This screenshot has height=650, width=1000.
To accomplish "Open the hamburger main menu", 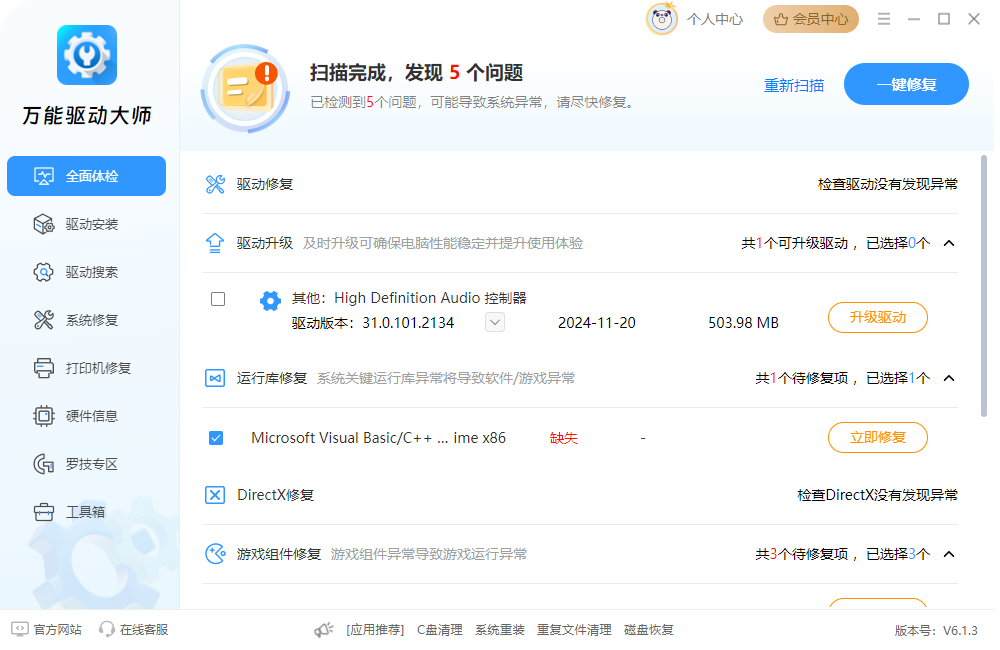I will (883, 19).
